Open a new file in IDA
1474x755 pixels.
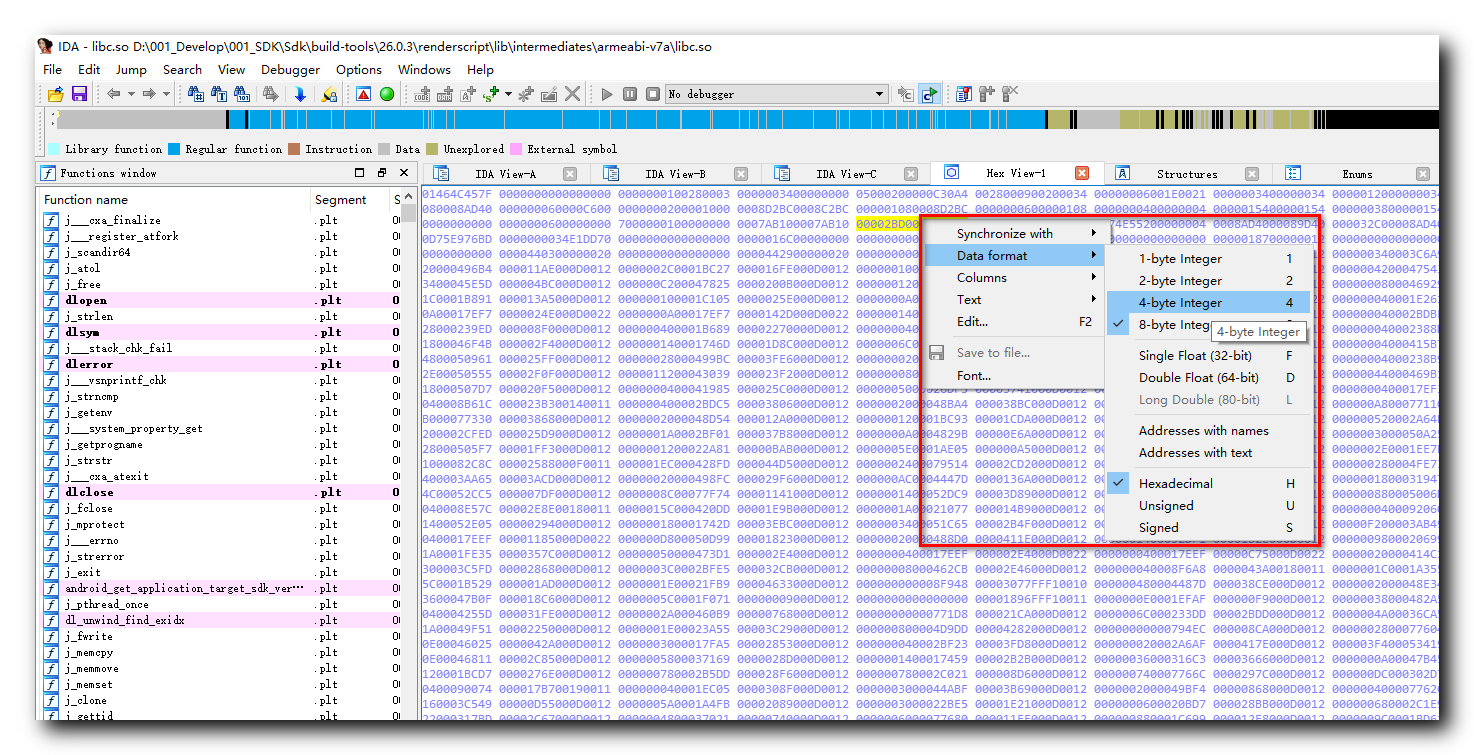coord(55,93)
